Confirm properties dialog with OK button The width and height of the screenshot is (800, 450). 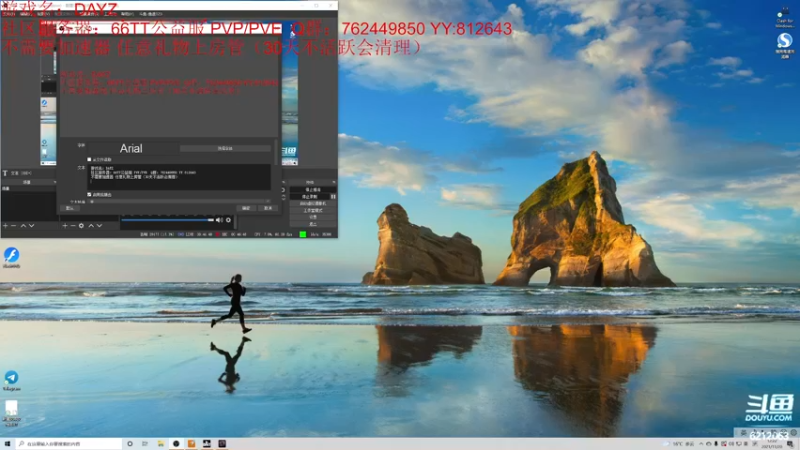pyautogui.click(x=246, y=208)
